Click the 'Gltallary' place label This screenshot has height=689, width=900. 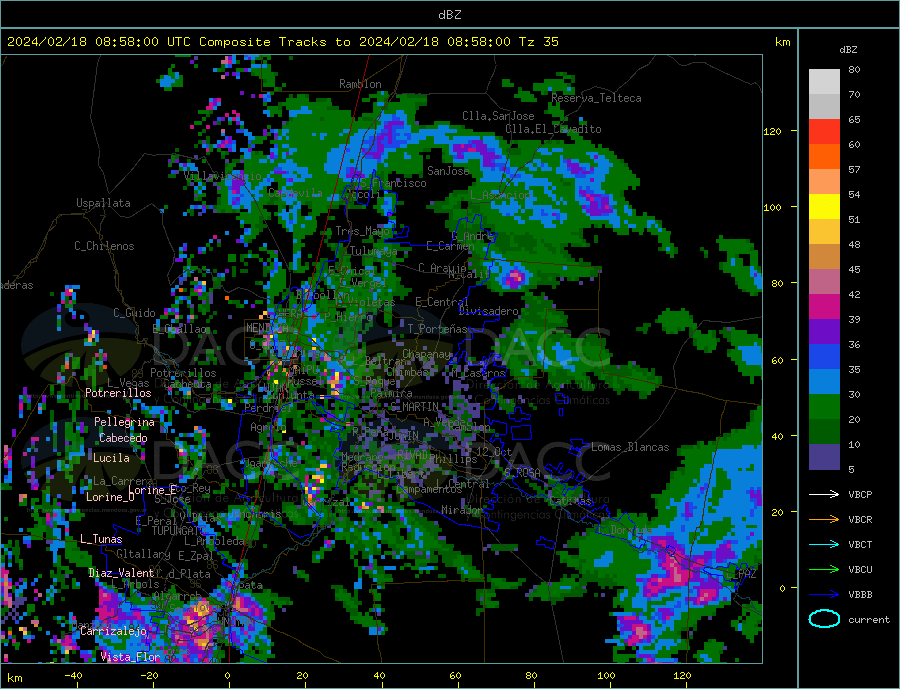point(143,554)
